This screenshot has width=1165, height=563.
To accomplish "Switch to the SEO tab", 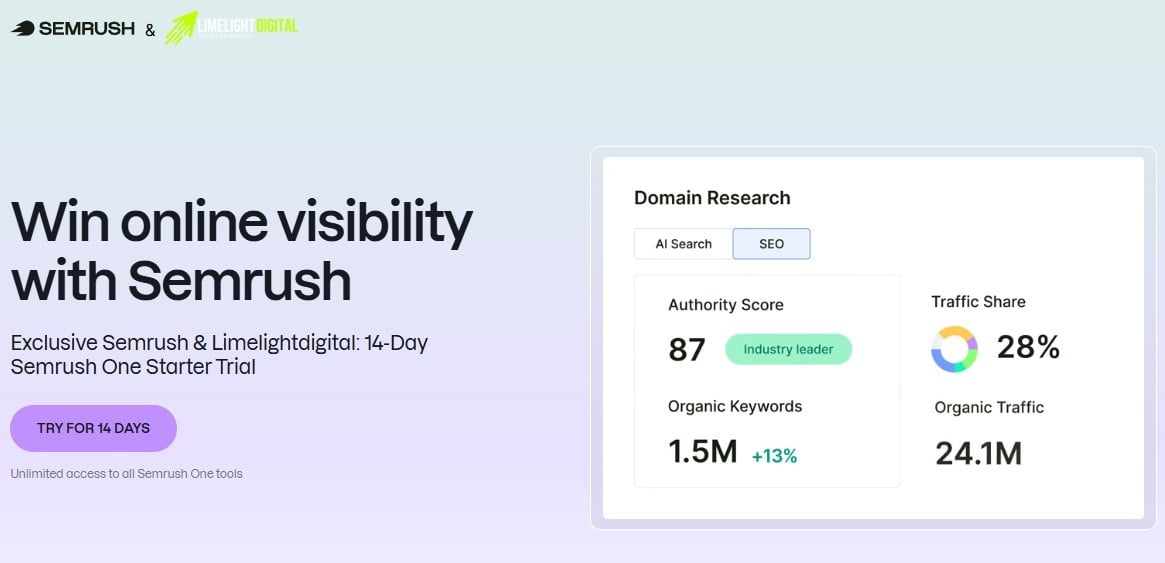I will coord(771,244).
